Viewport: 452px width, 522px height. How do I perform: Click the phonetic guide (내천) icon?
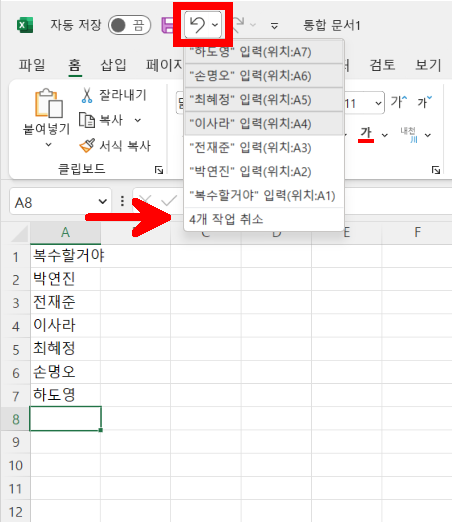point(408,135)
